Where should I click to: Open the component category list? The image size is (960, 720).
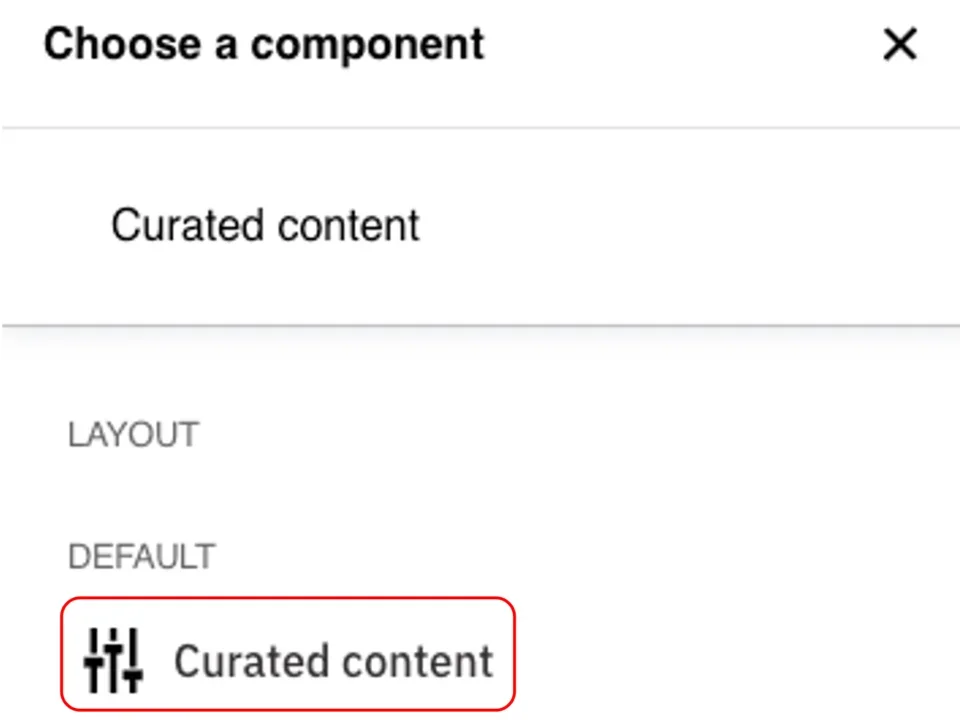(x=133, y=434)
